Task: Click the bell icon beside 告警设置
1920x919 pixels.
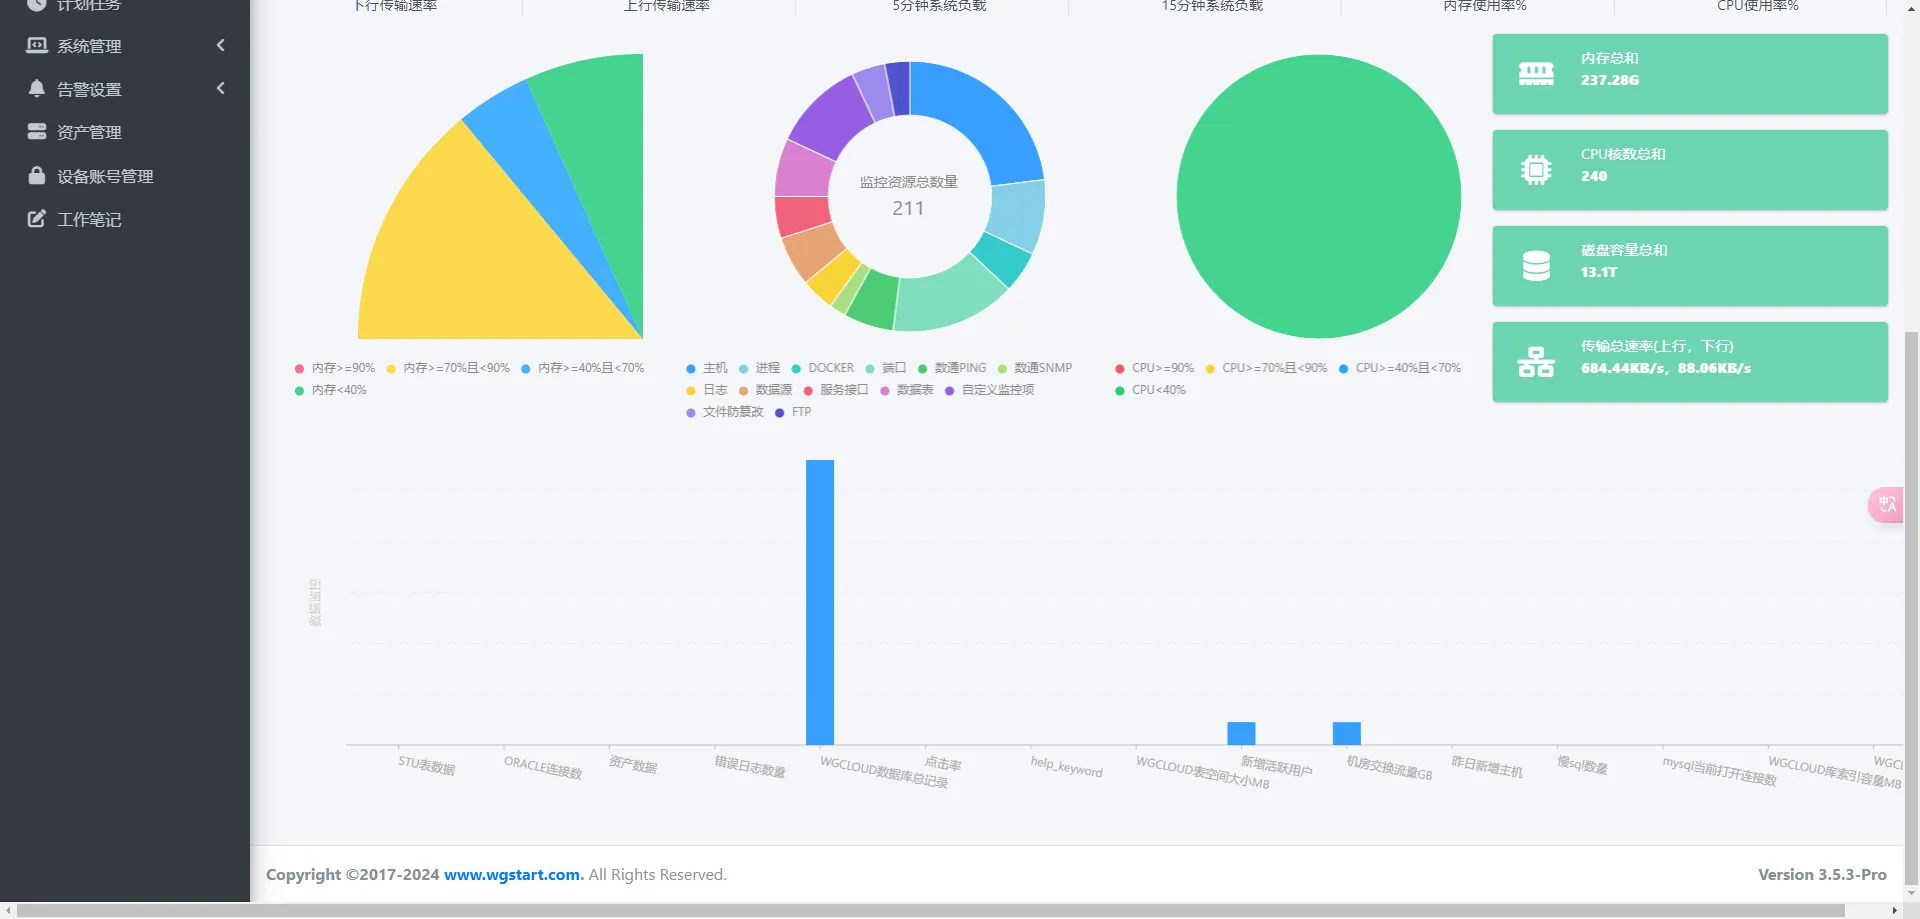Action: tap(37, 89)
